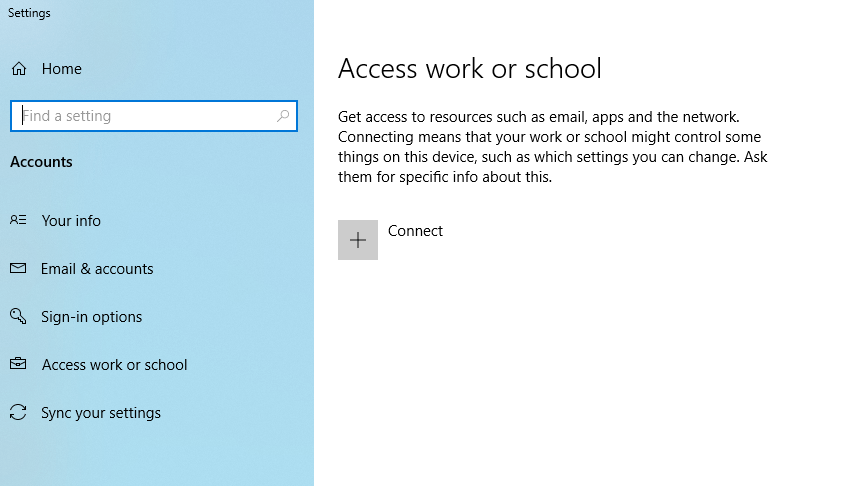Click the Settings window title
This screenshot has width=848, height=486.
(x=29, y=13)
